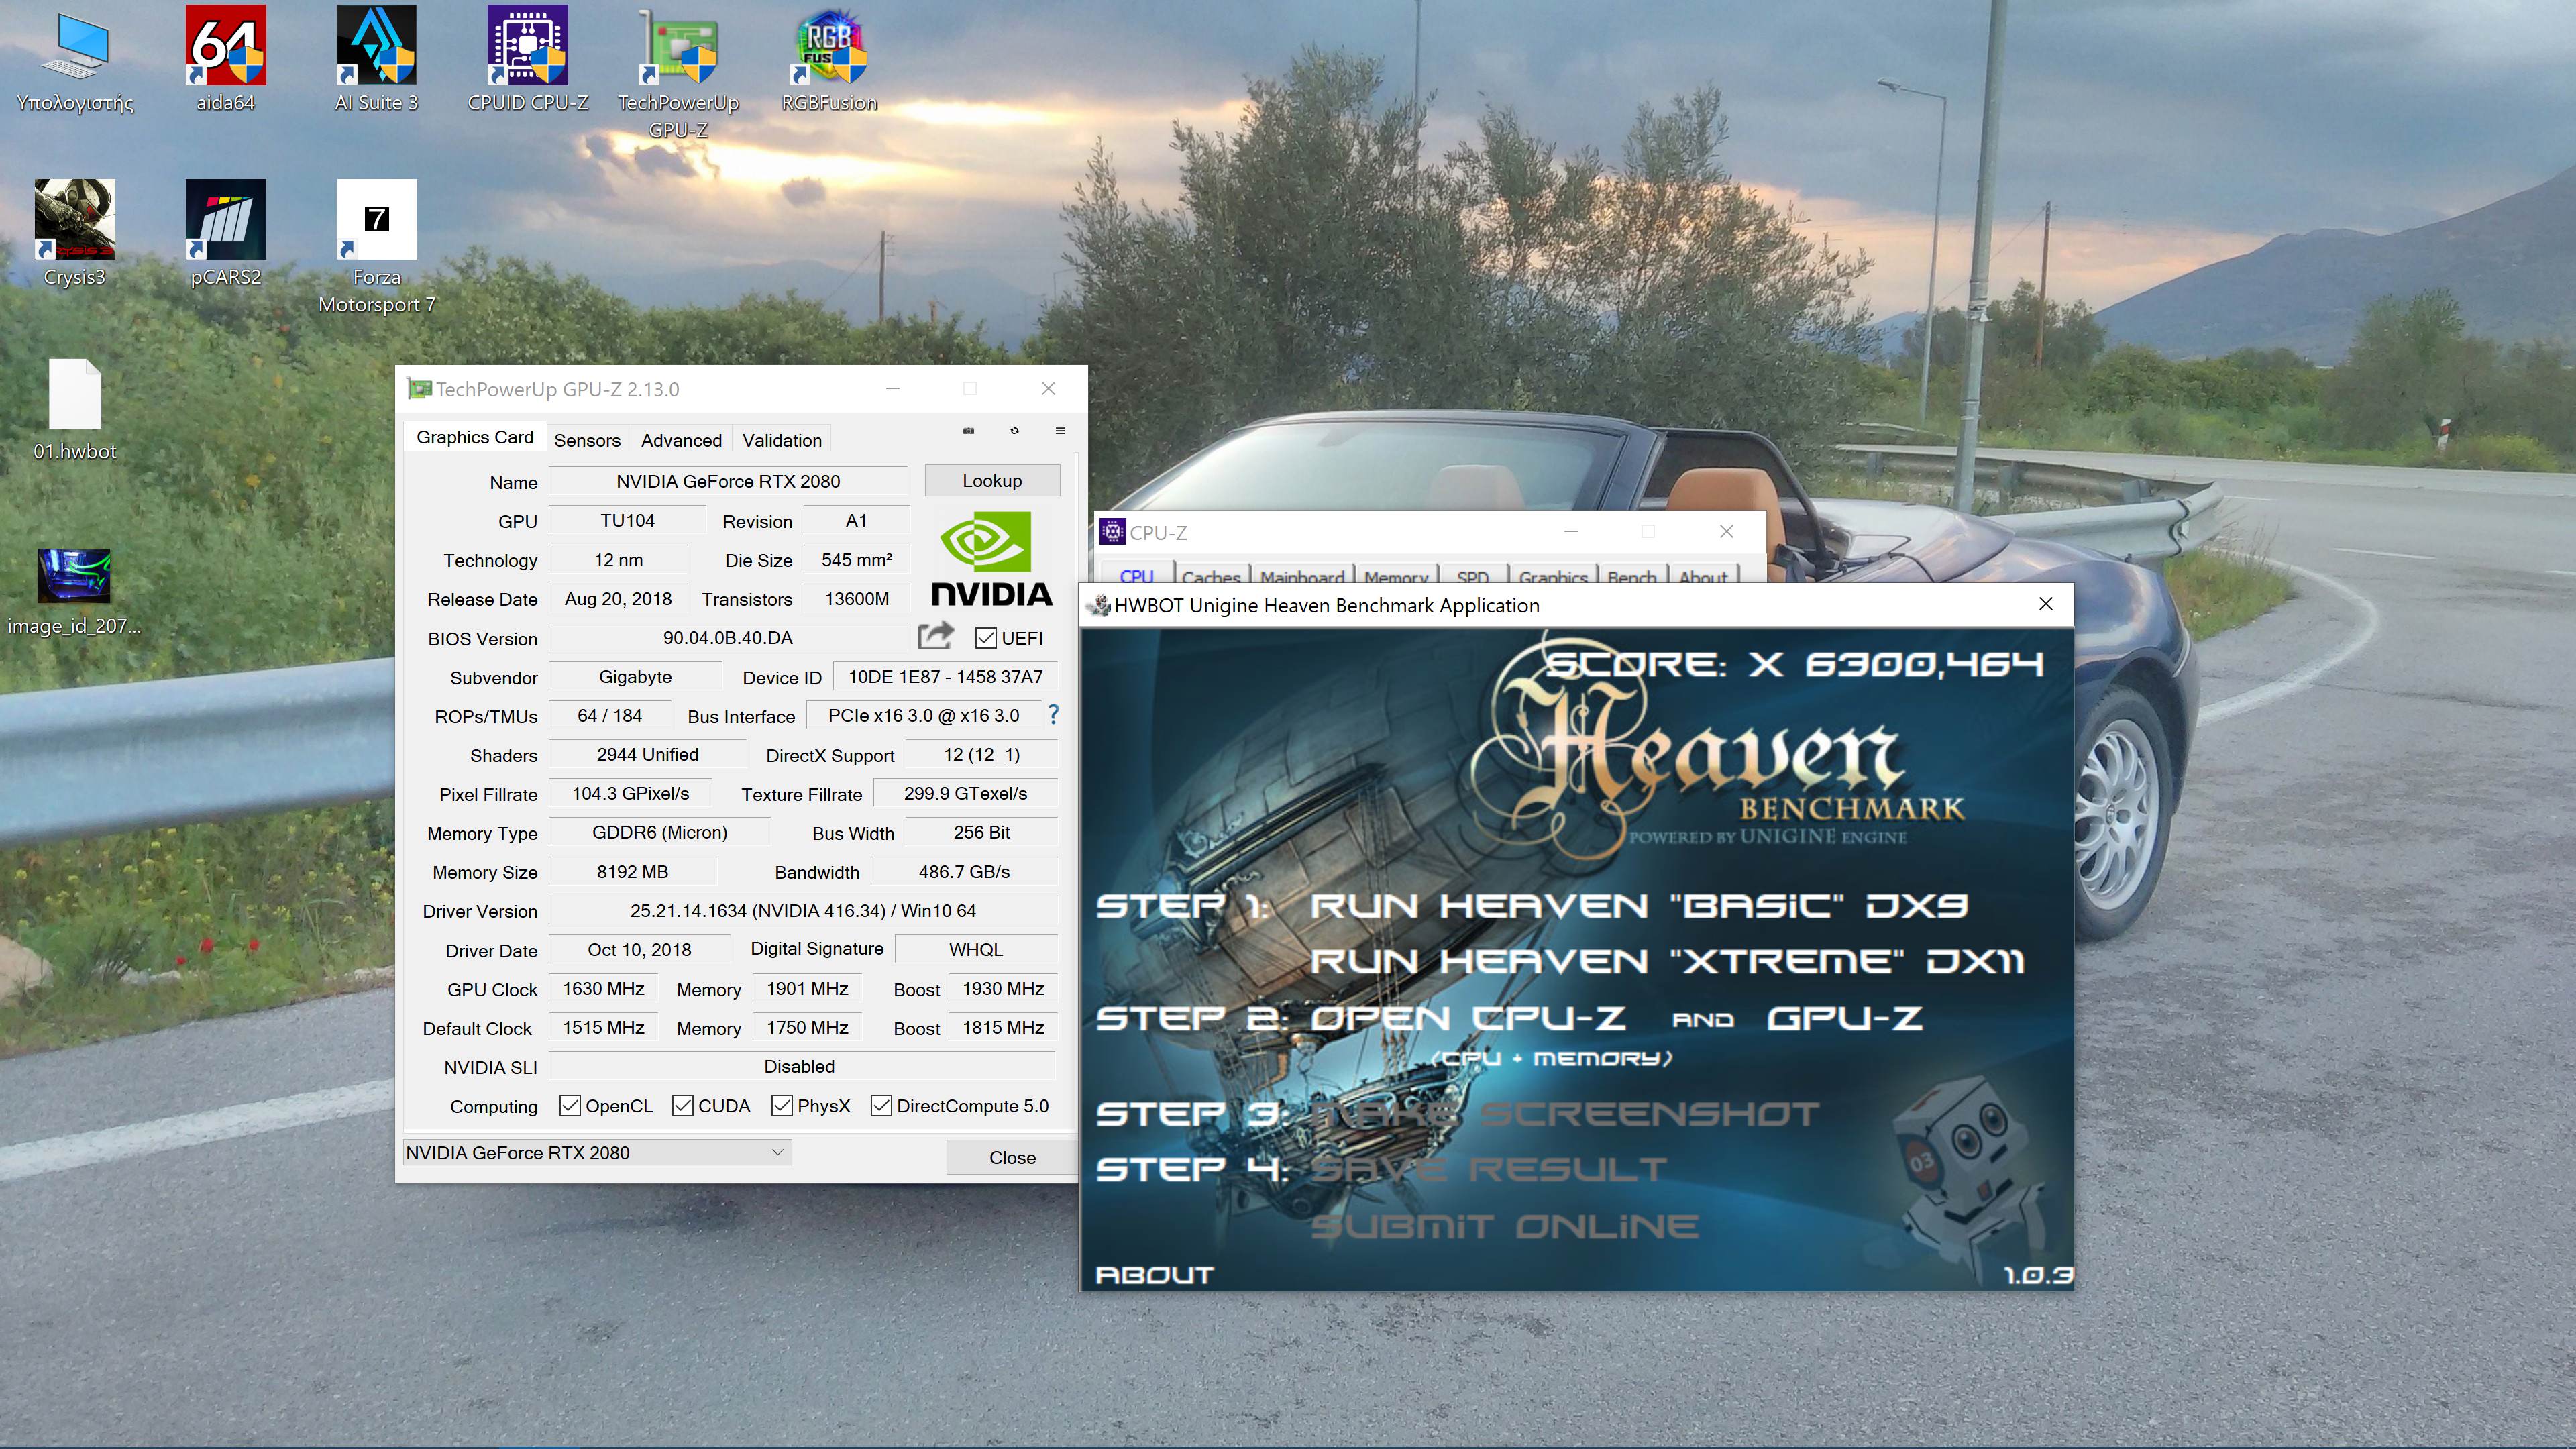Toggle the UEFI checkbox
Screen dimensions: 2576x1449
(986, 638)
